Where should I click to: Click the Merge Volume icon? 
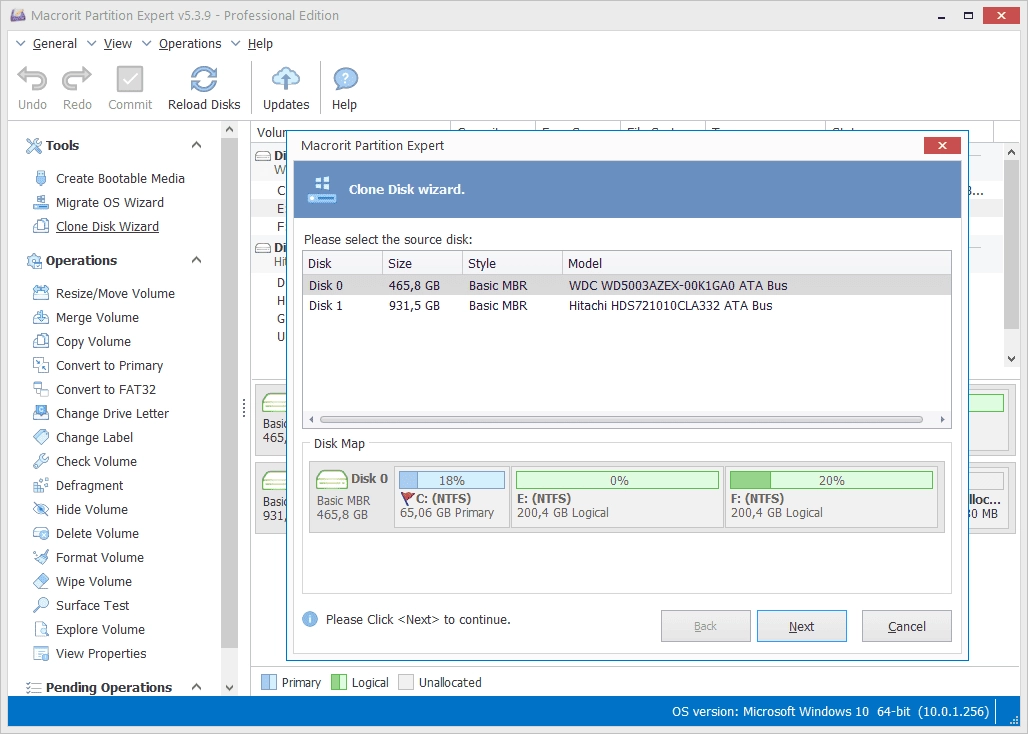click(41, 317)
